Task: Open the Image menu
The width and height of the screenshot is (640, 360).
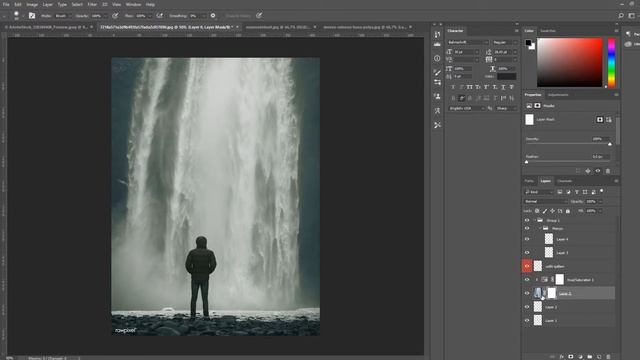Action: coord(32,4)
